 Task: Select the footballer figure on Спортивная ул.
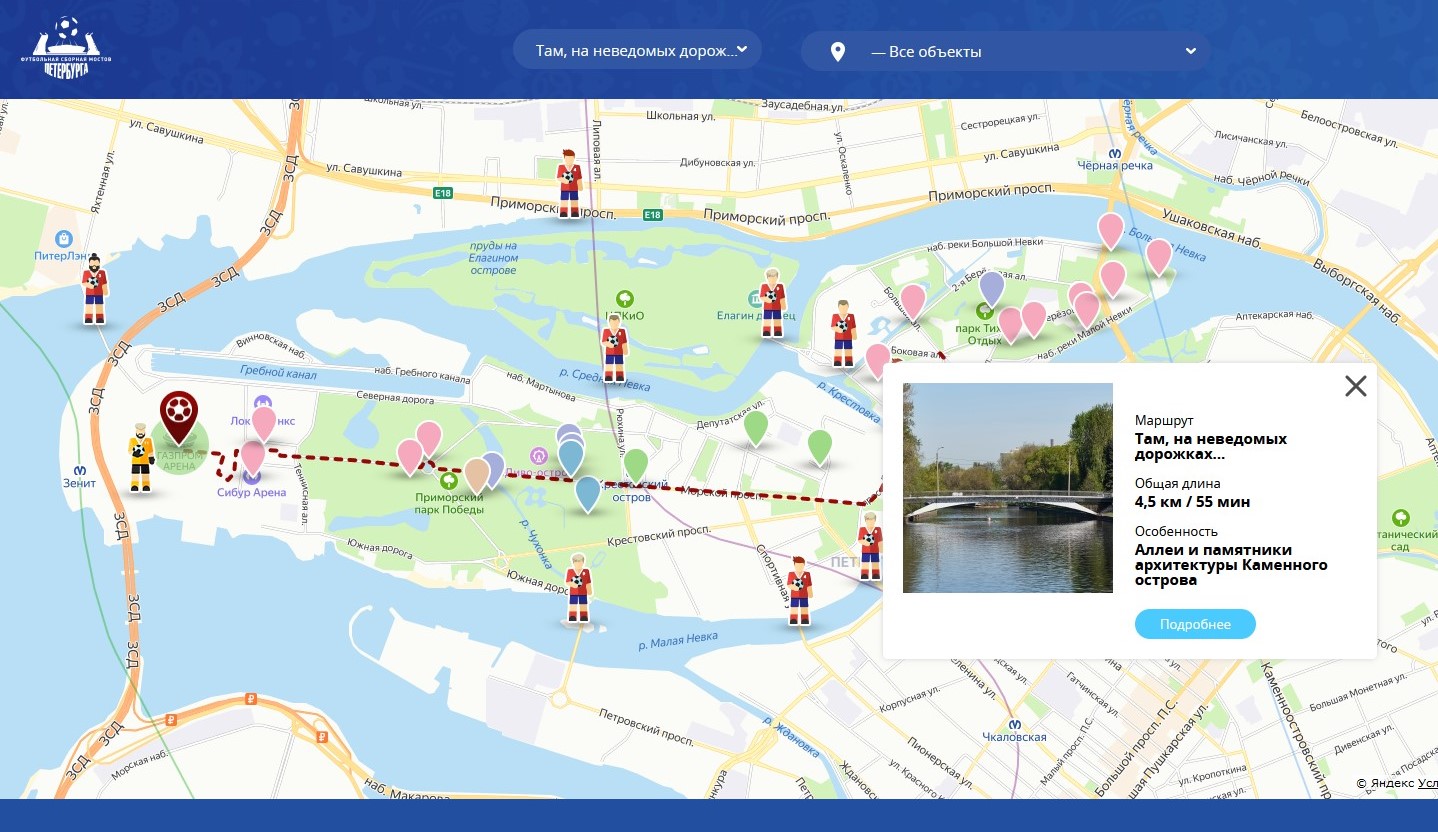pos(798,590)
